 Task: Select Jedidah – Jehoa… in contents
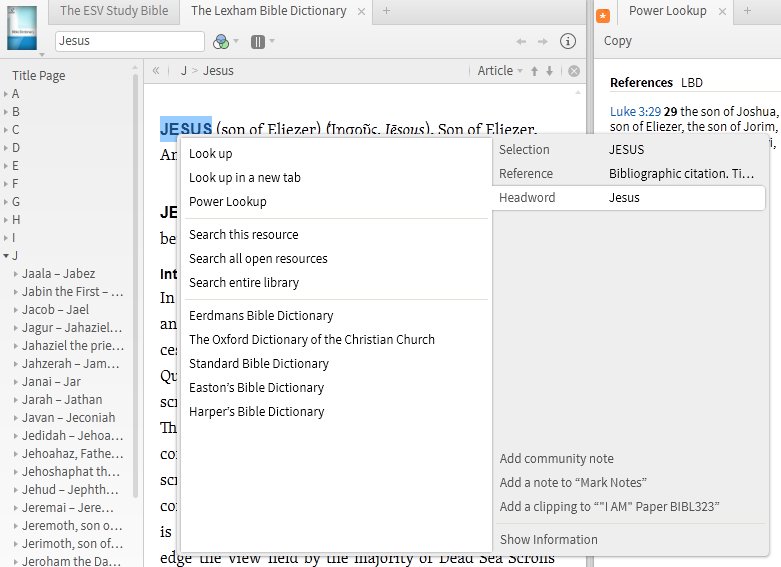[73, 435]
